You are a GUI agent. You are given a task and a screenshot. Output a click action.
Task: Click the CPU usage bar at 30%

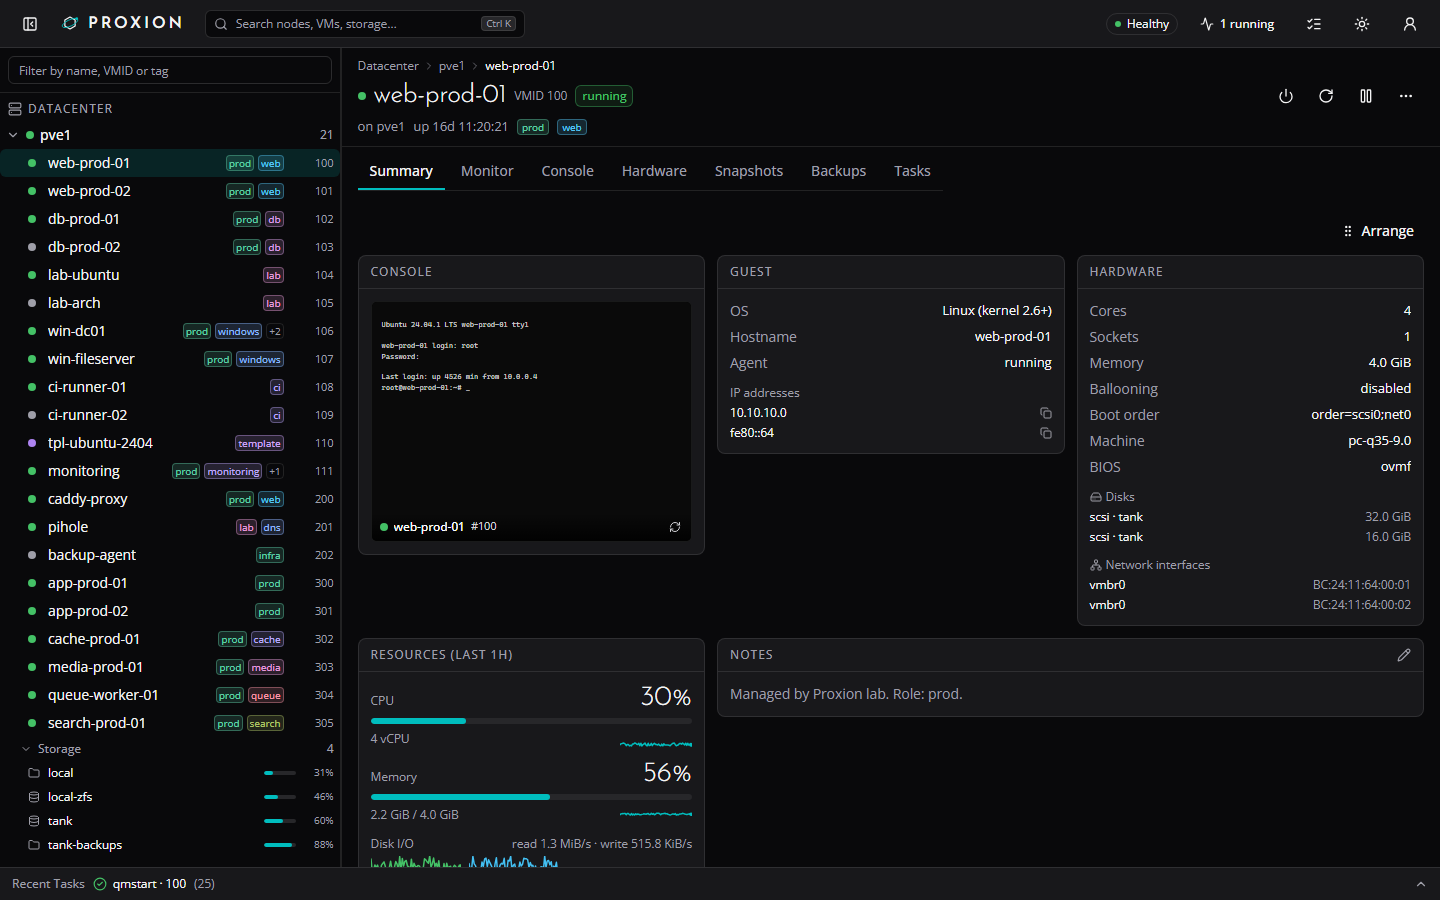(x=531, y=720)
